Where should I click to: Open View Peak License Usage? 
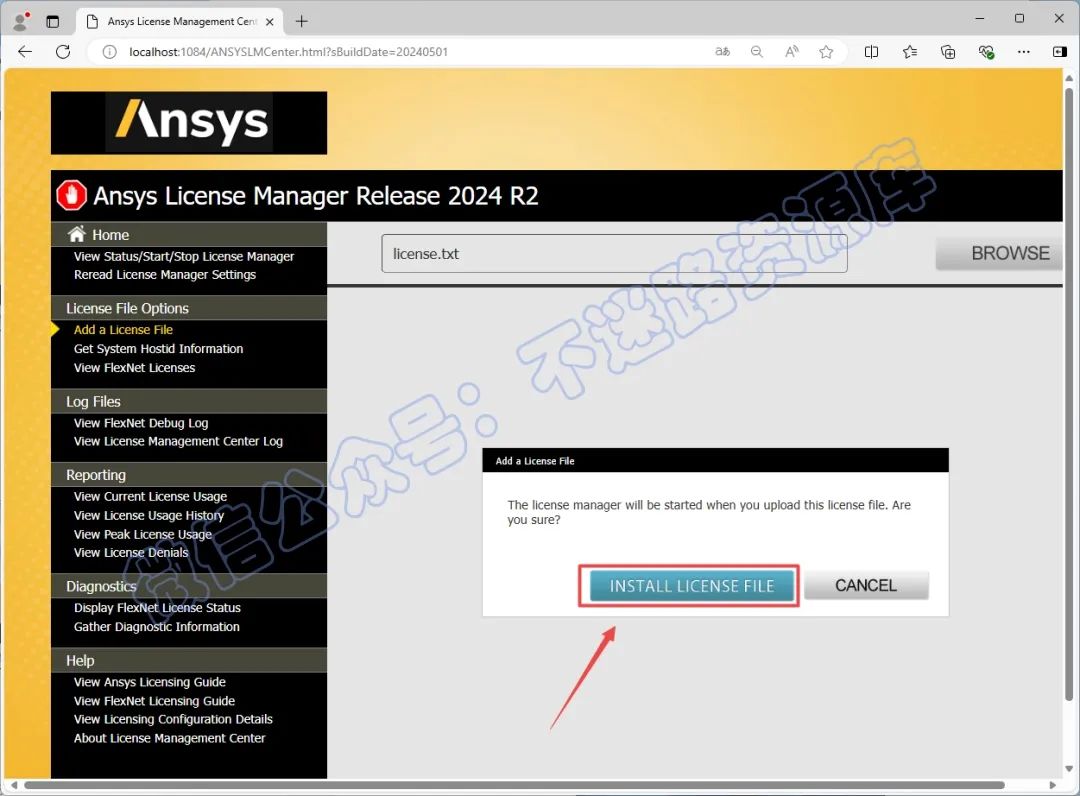143,534
